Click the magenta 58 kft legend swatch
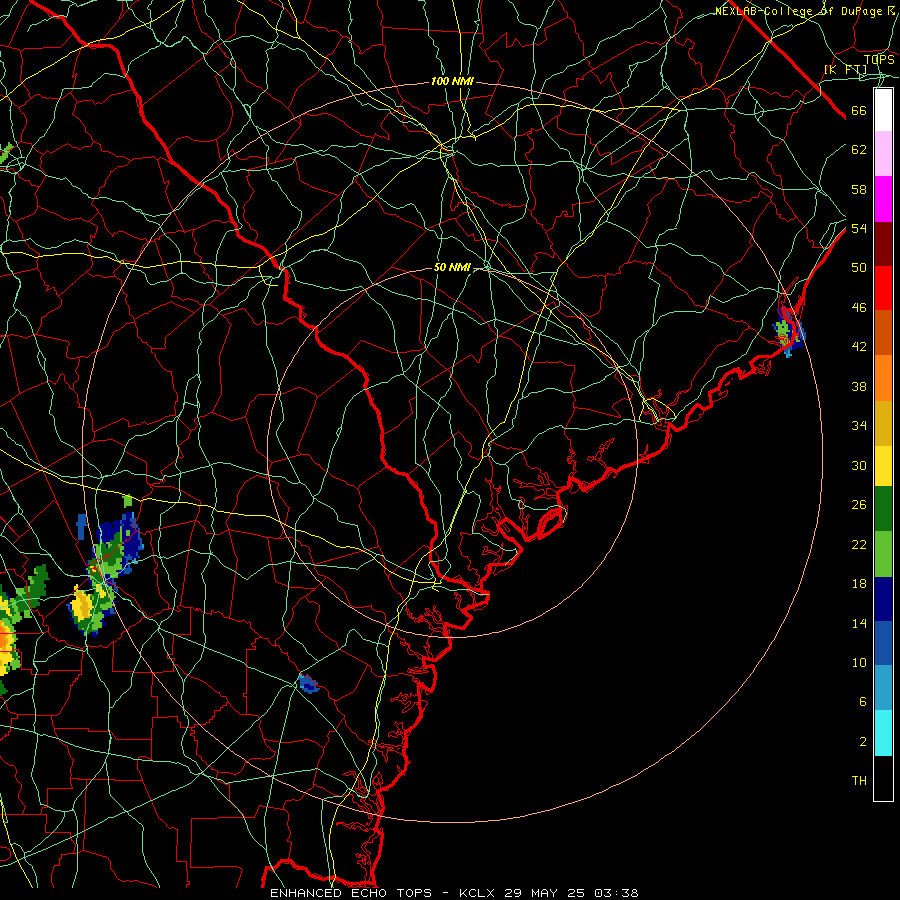This screenshot has height=900, width=900. click(x=883, y=199)
